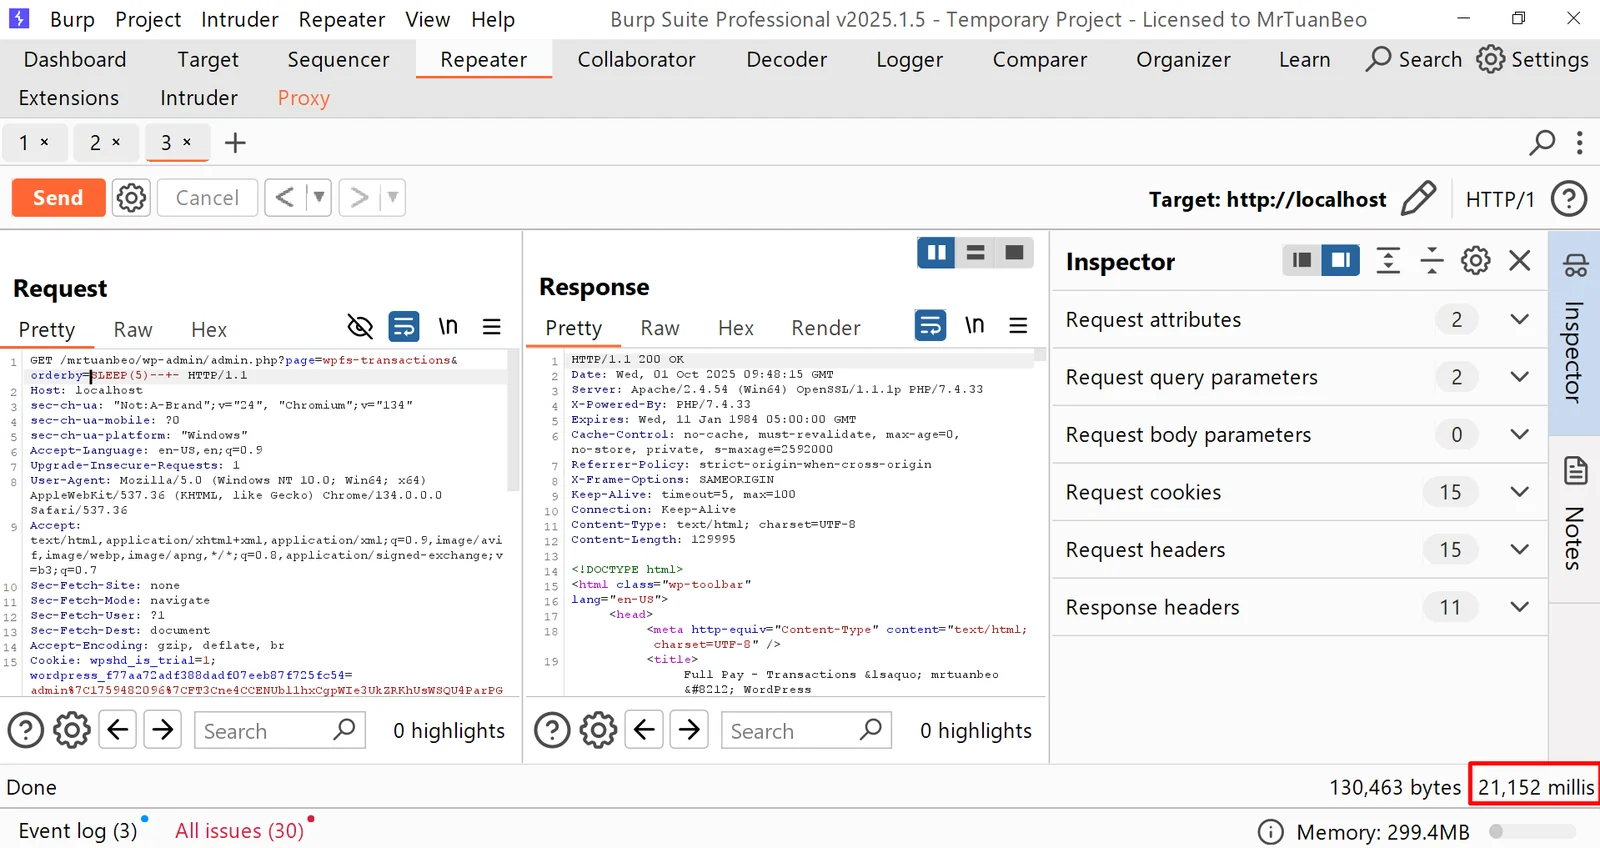
Task: Open the Inspector side panel icon
Action: [1576, 265]
